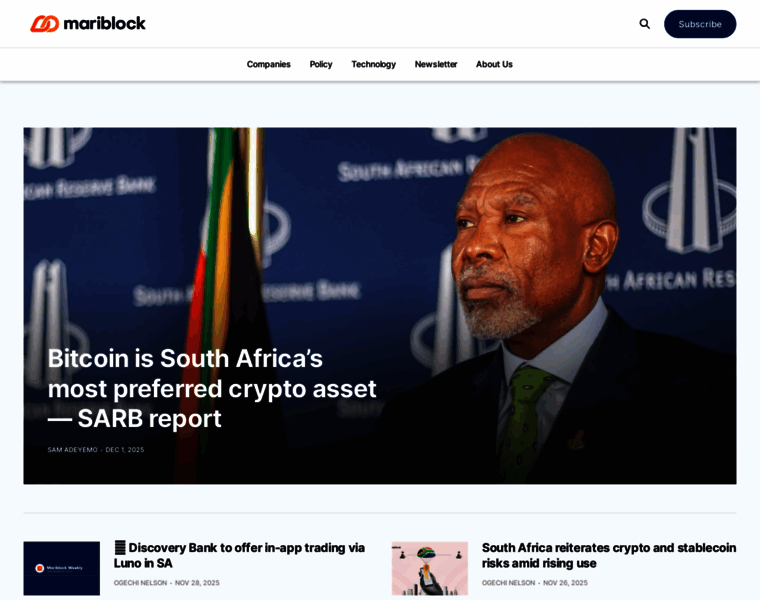The width and height of the screenshot is (760, 600).
Task: Open the Technology menu item
Action: coord(374,64)
